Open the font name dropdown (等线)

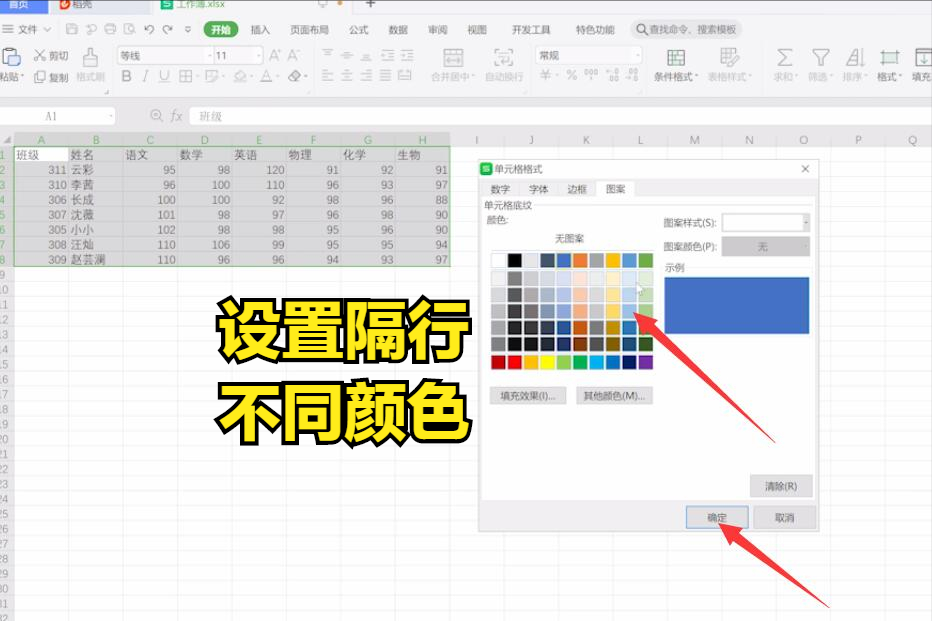pos(209,55)
